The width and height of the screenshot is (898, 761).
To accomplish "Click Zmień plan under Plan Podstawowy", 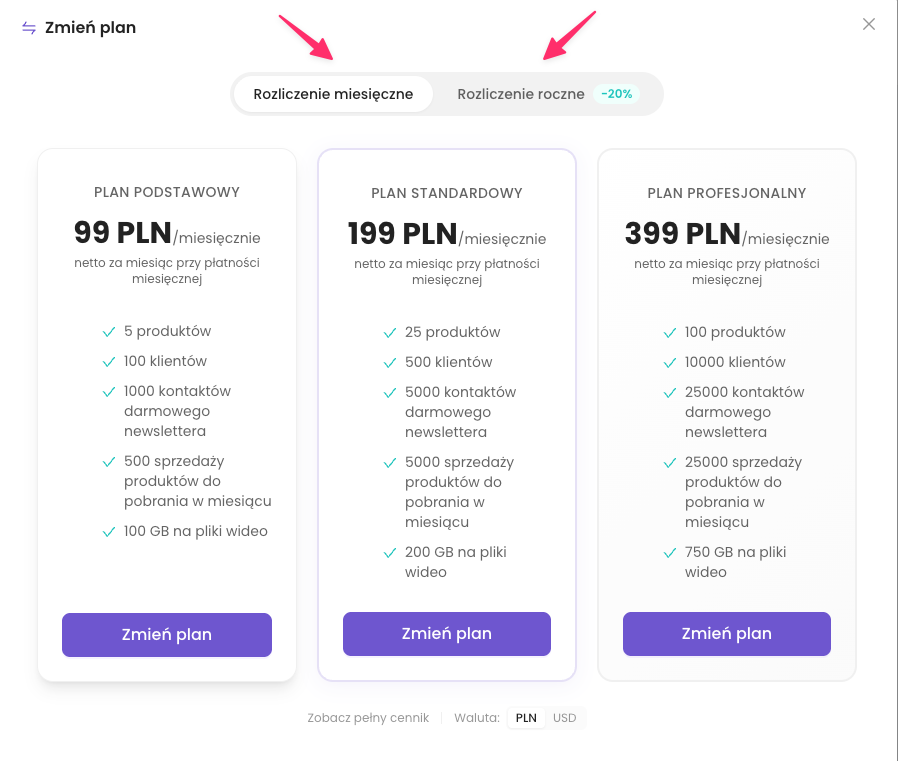I will point(167,635).
